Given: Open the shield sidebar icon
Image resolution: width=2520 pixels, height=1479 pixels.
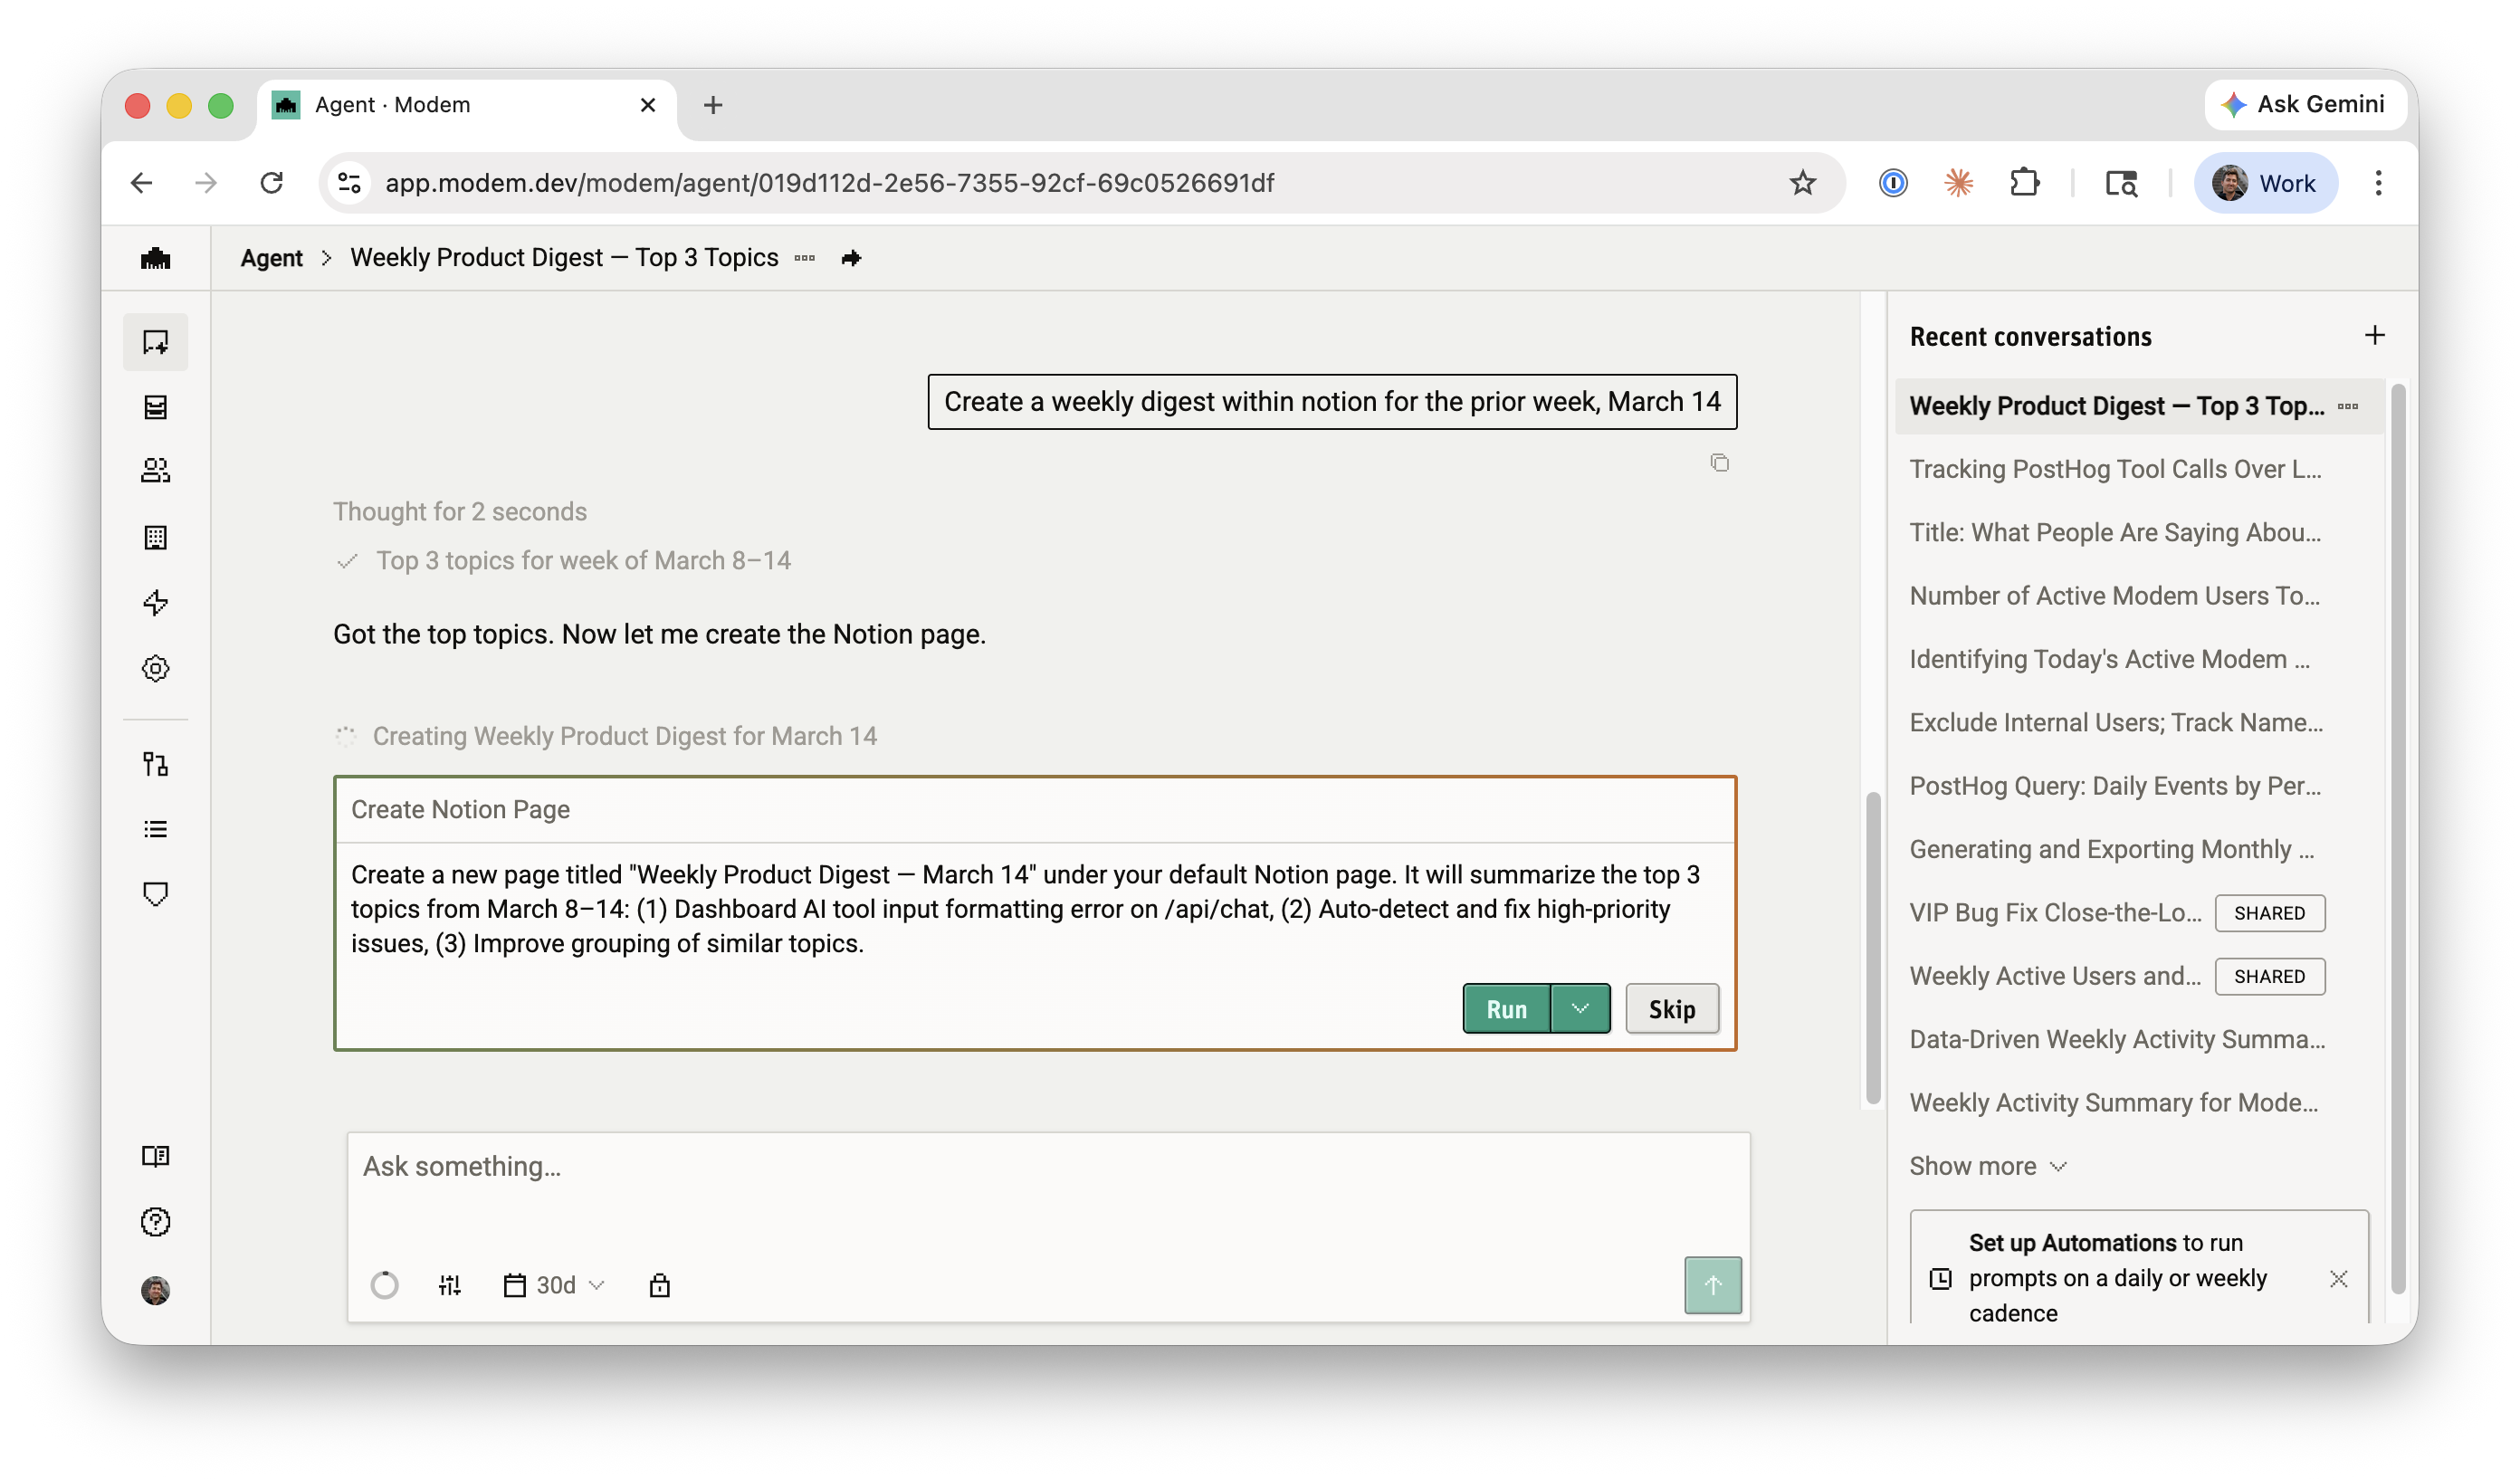Looking at the screenshot, I should [155, 894].
